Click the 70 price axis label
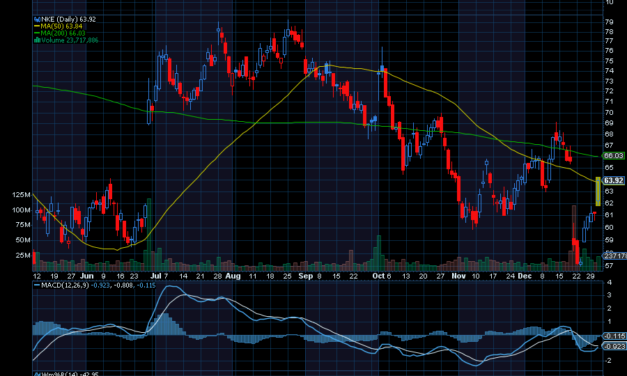 pyautogui.click(x=609, y=112)
